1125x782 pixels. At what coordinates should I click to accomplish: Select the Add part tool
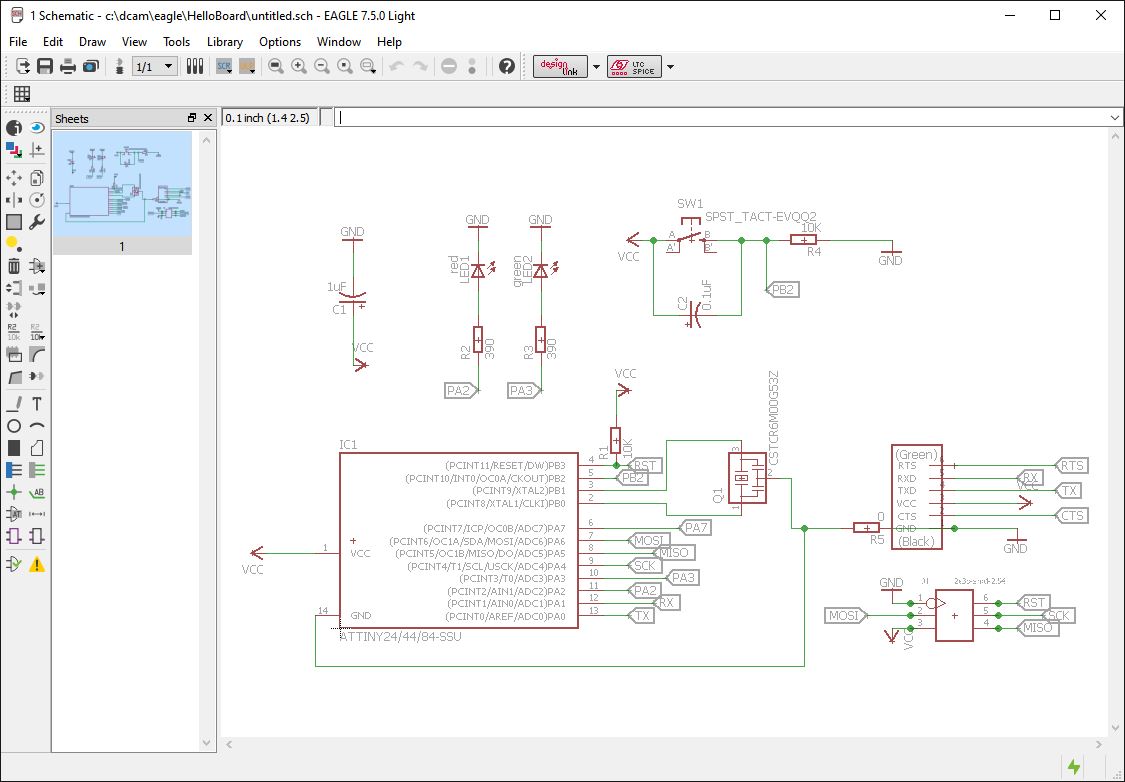[37, 266]
